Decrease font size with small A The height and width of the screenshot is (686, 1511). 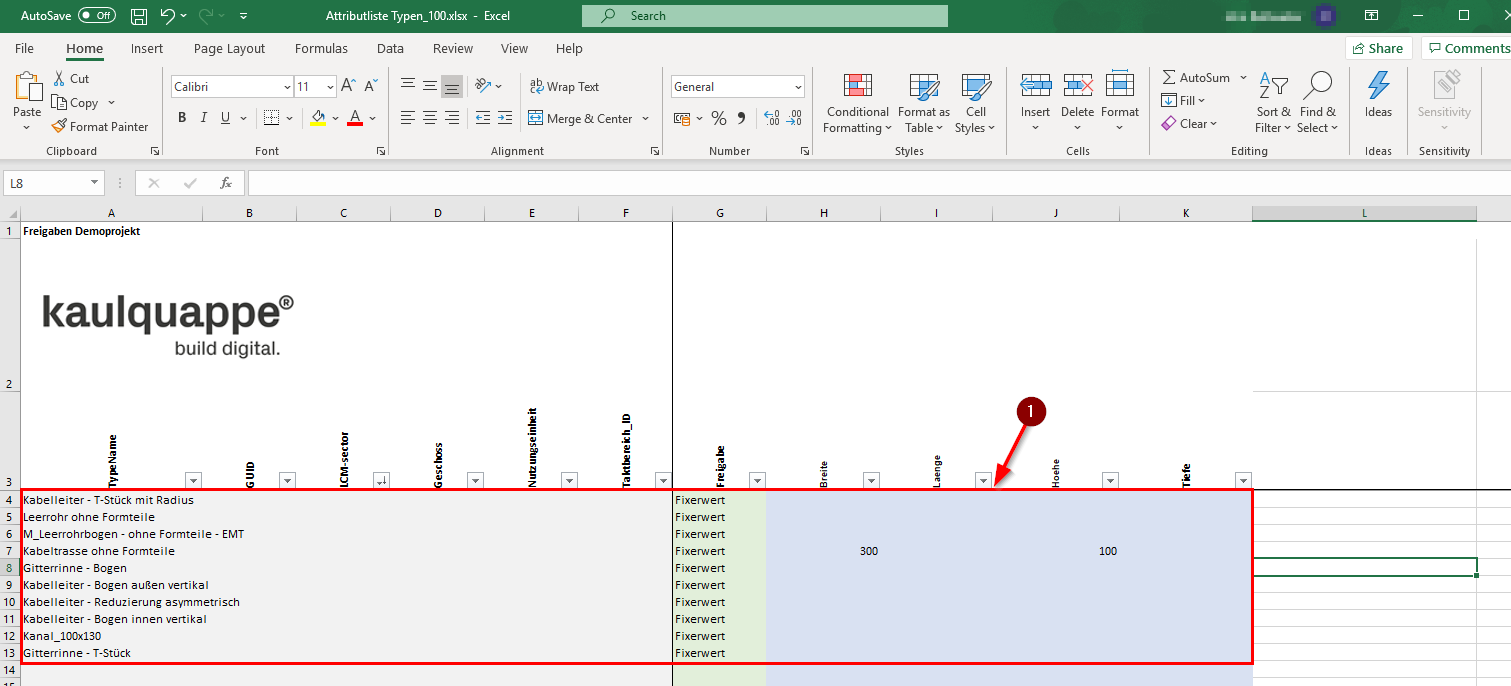pyautogui.click(x=371, y=87)
